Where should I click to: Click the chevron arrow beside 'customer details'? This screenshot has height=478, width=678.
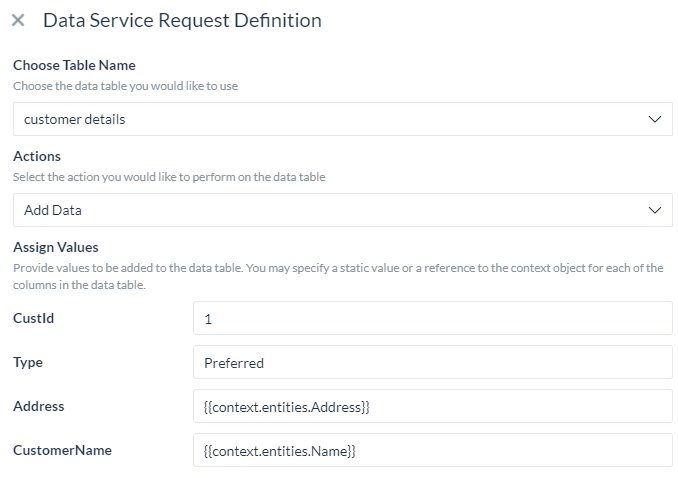click(x=655, y=119)
